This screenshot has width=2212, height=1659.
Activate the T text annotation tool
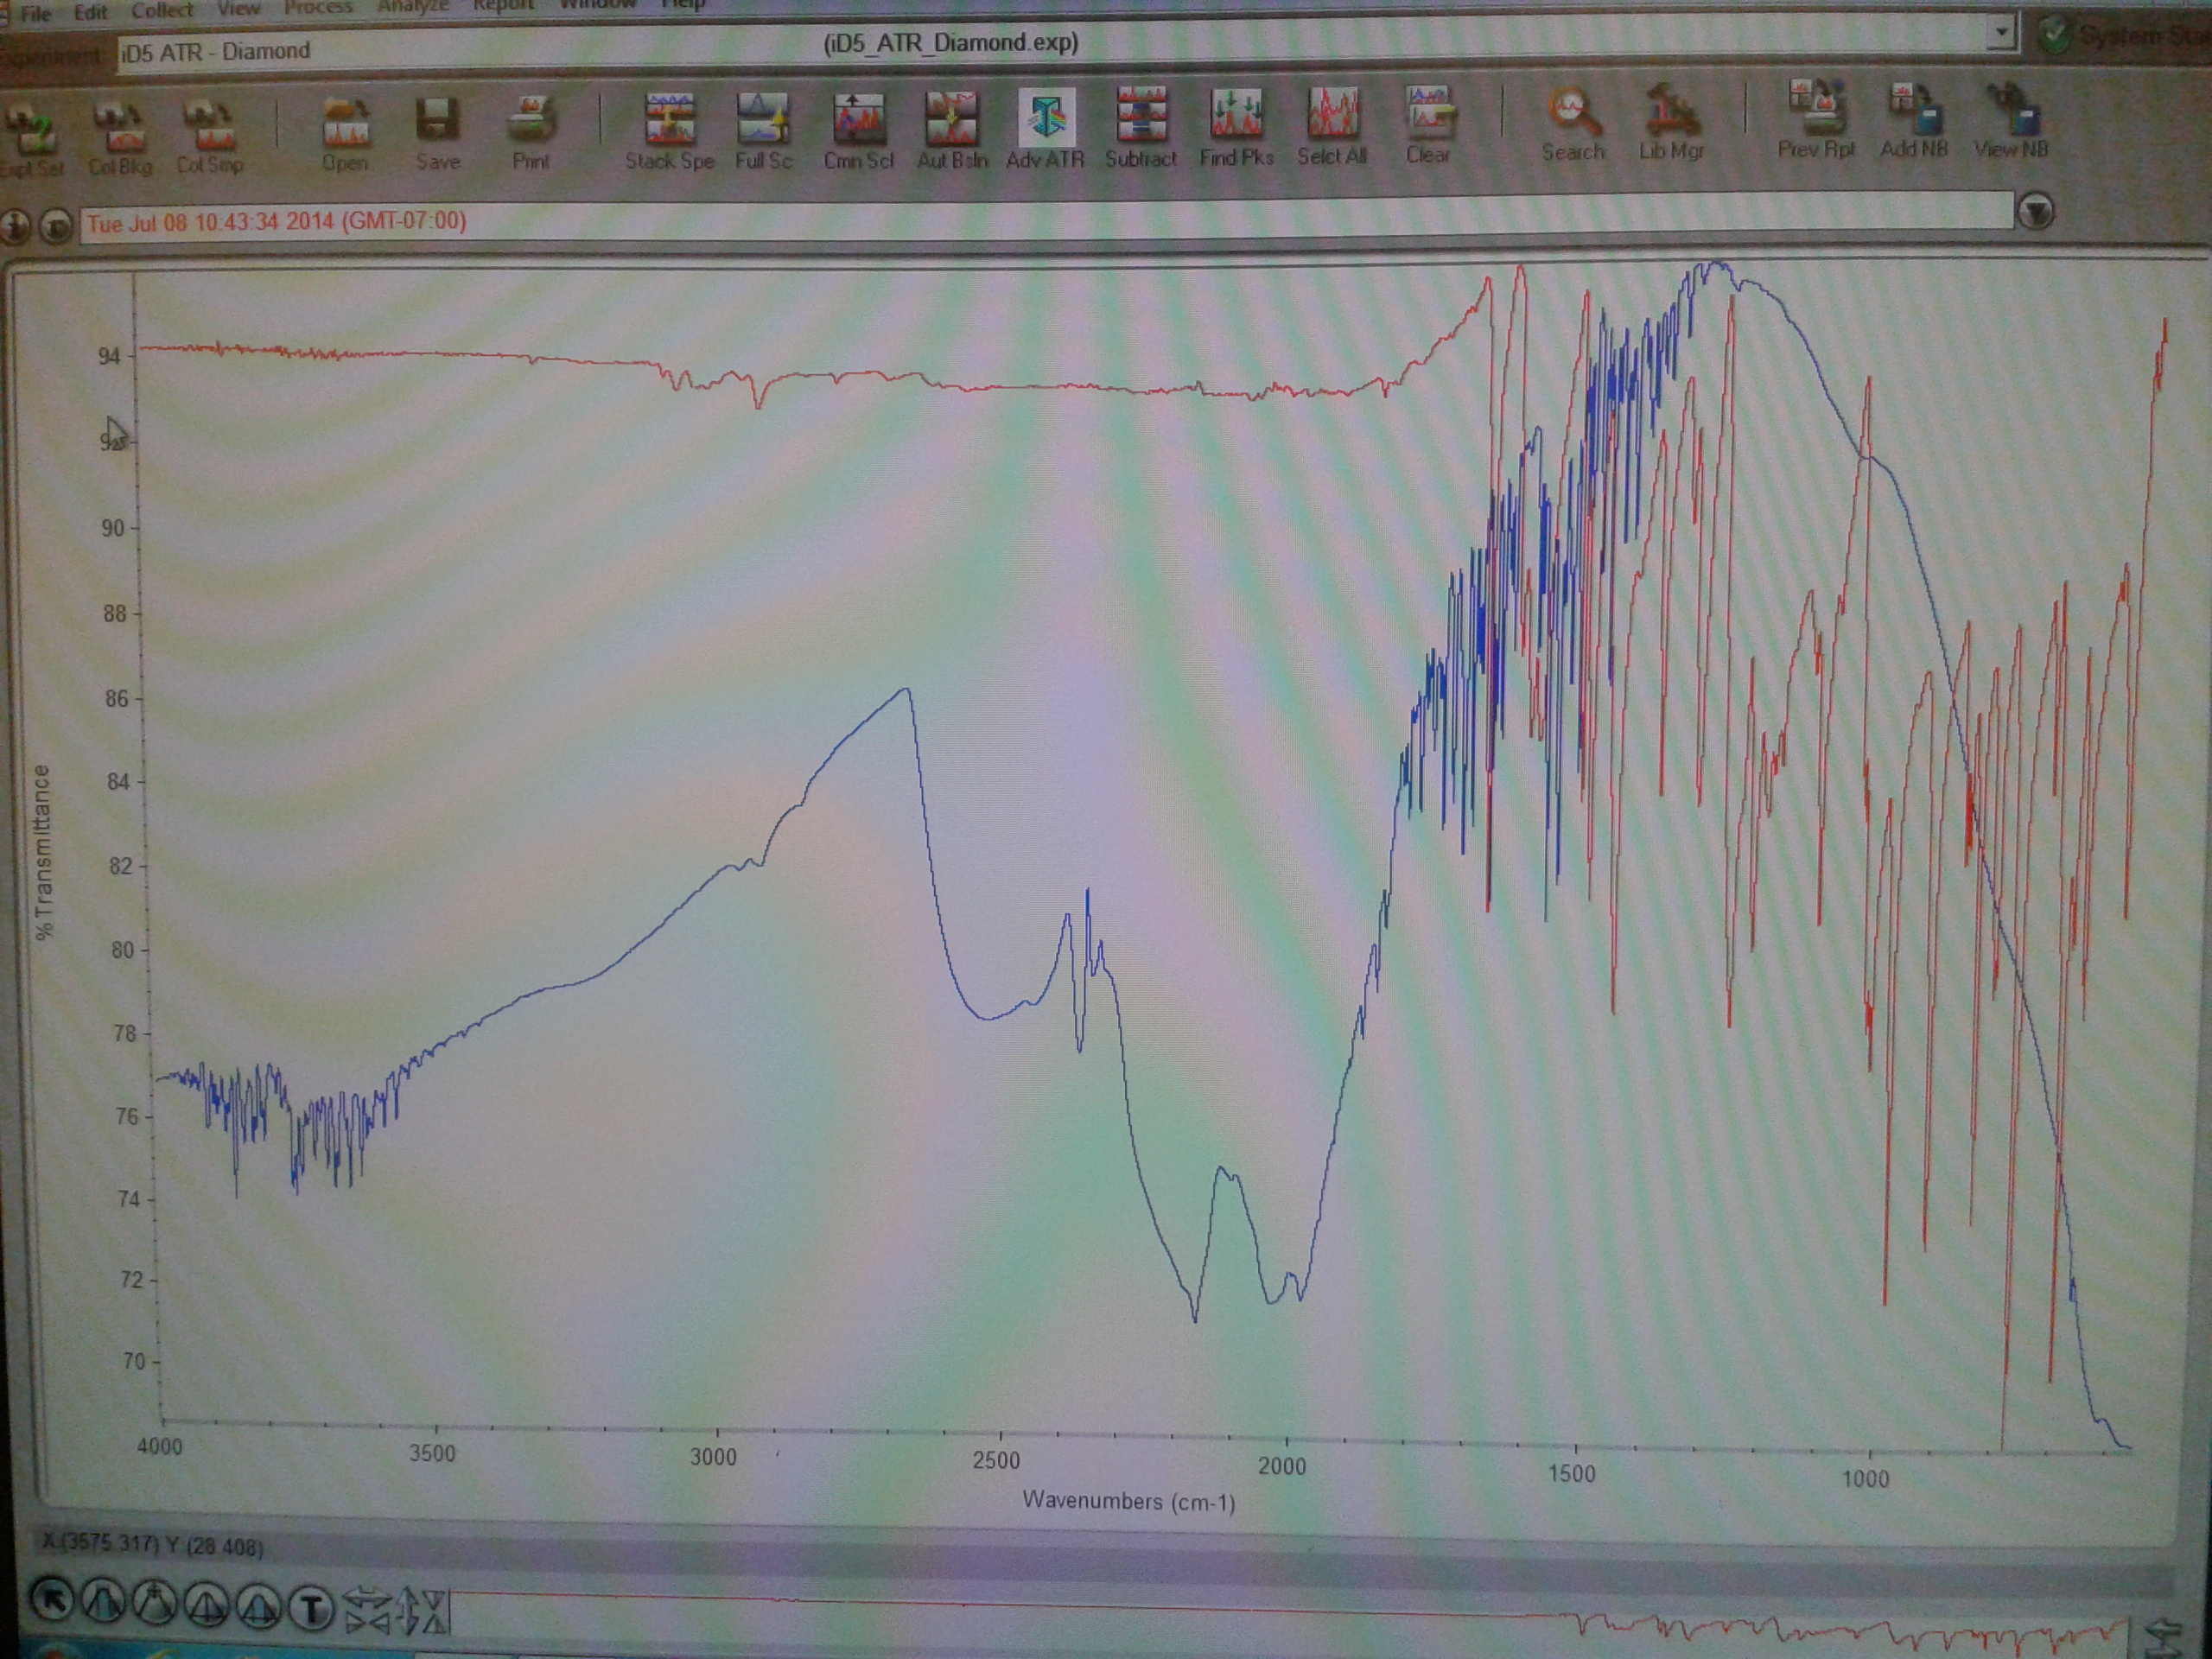pos(311,1609)
